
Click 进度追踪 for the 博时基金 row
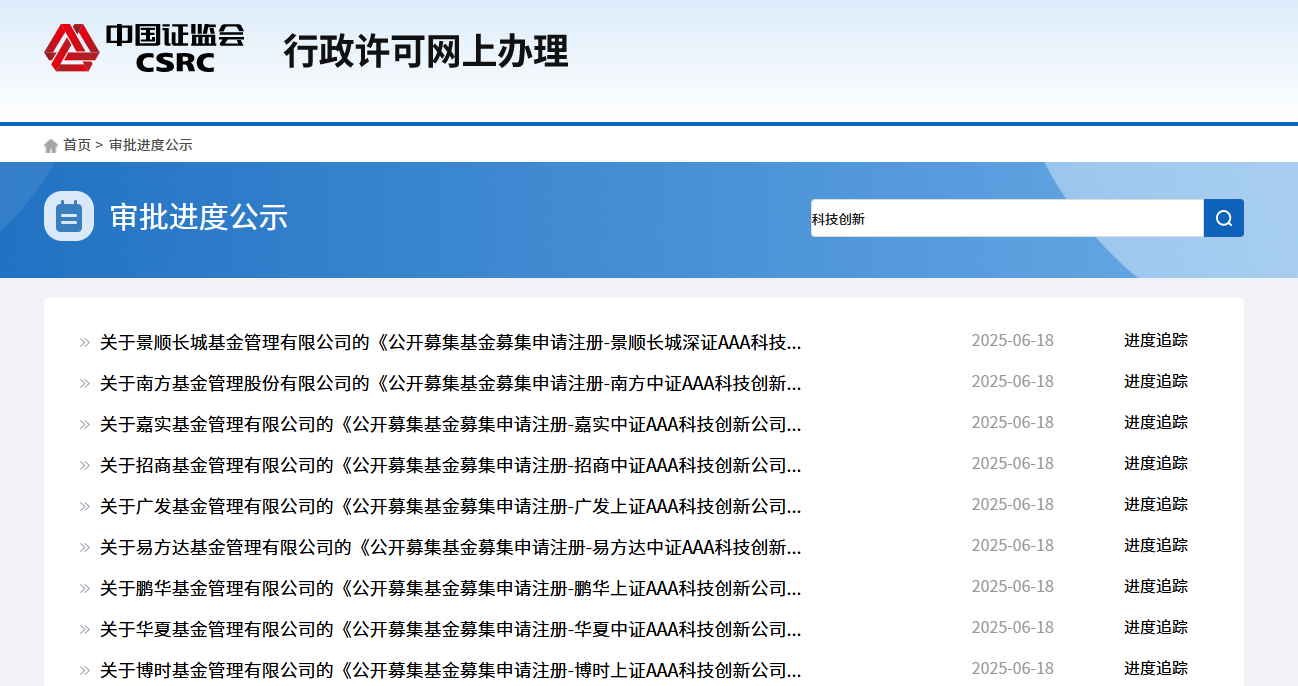1156,668
